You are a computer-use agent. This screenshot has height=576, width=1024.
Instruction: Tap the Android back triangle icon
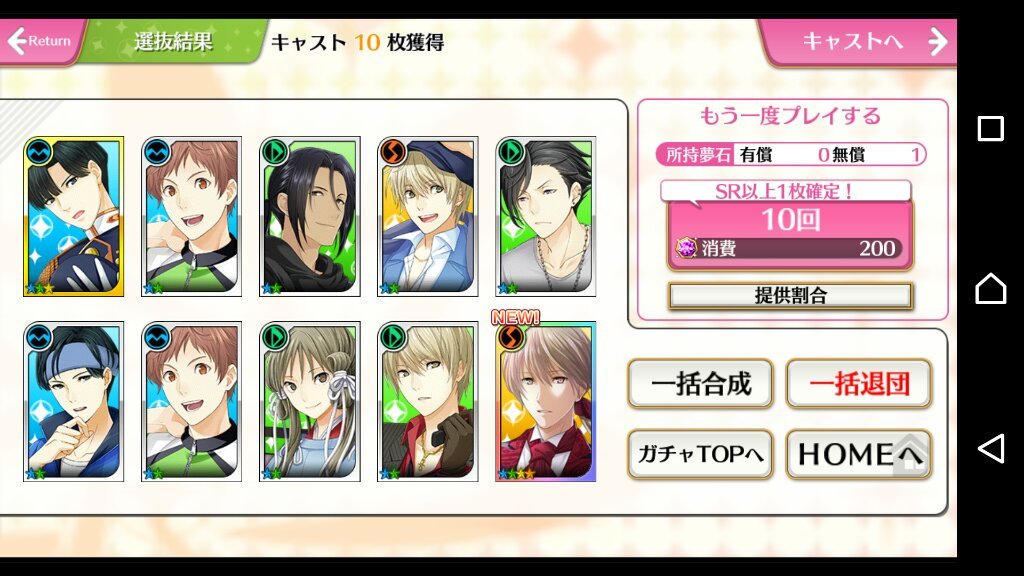990,449
